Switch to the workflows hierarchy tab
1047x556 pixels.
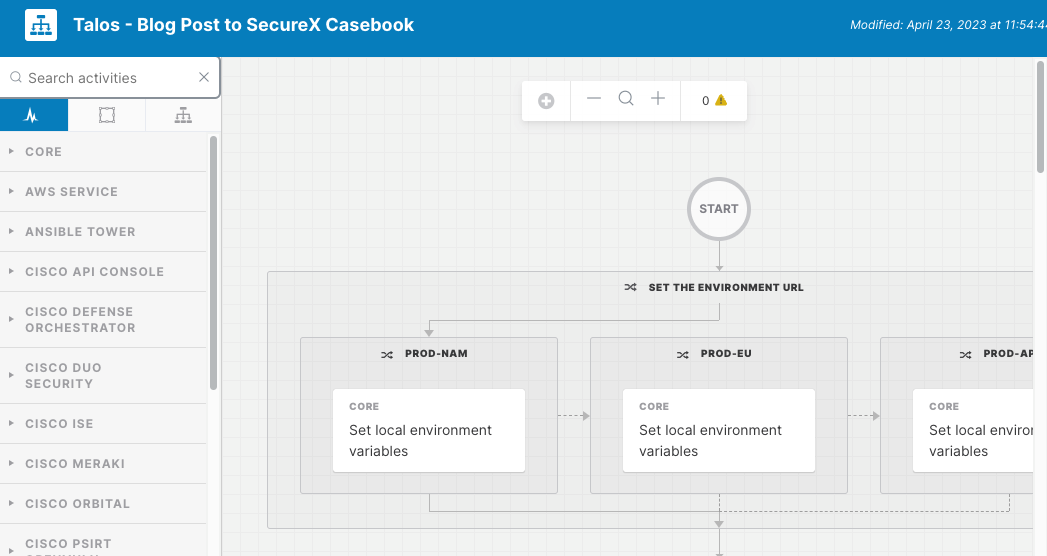[183, 115]
